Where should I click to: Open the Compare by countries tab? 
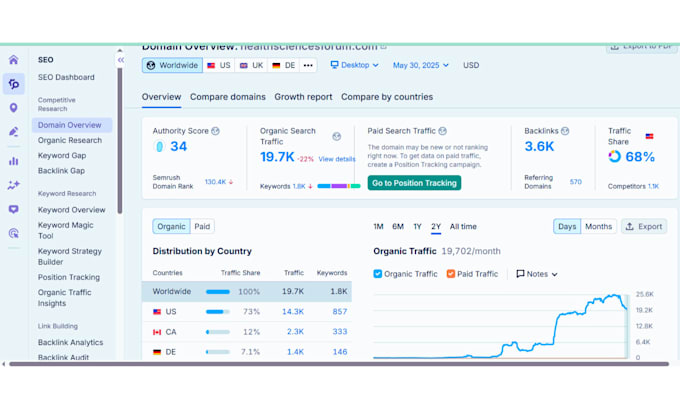click(387, 97)
